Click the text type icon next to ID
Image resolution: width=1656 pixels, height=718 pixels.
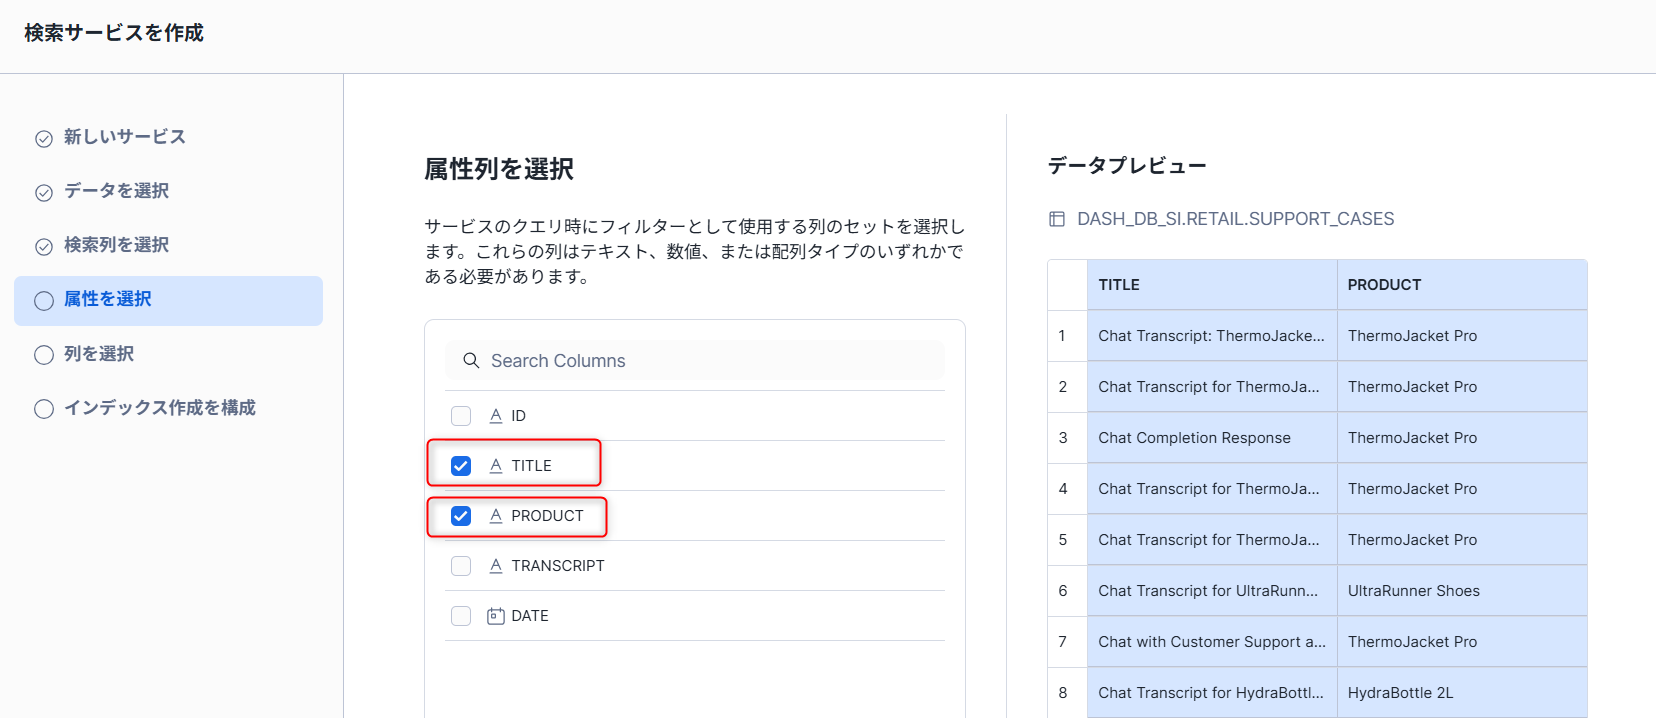(495, 416)
